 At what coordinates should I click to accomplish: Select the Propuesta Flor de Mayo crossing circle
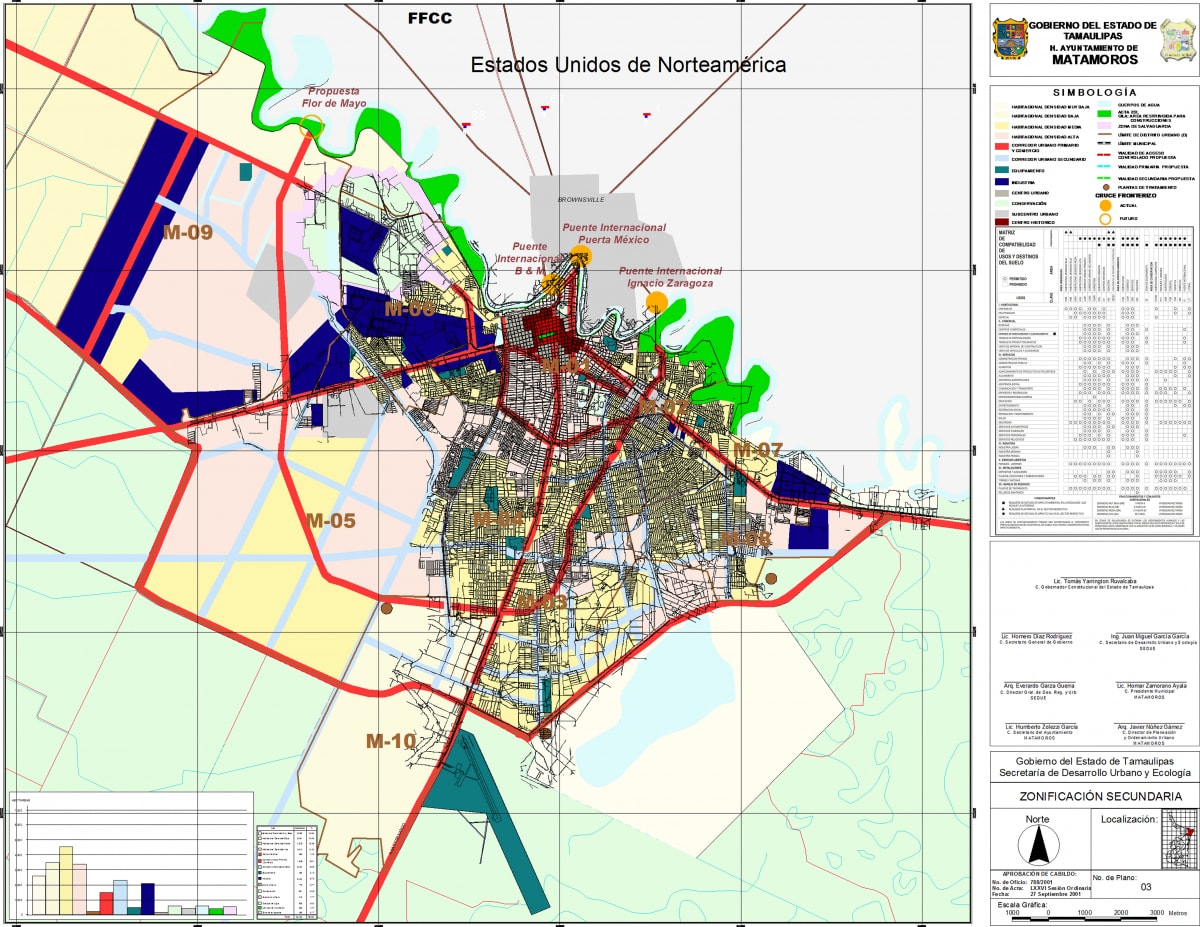[312, 126]
